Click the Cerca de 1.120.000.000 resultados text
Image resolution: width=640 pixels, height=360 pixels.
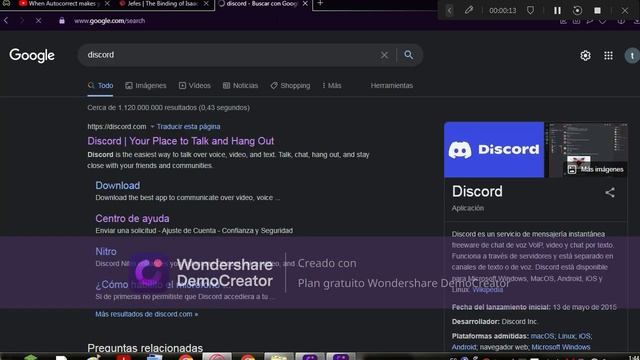[169, 108]
